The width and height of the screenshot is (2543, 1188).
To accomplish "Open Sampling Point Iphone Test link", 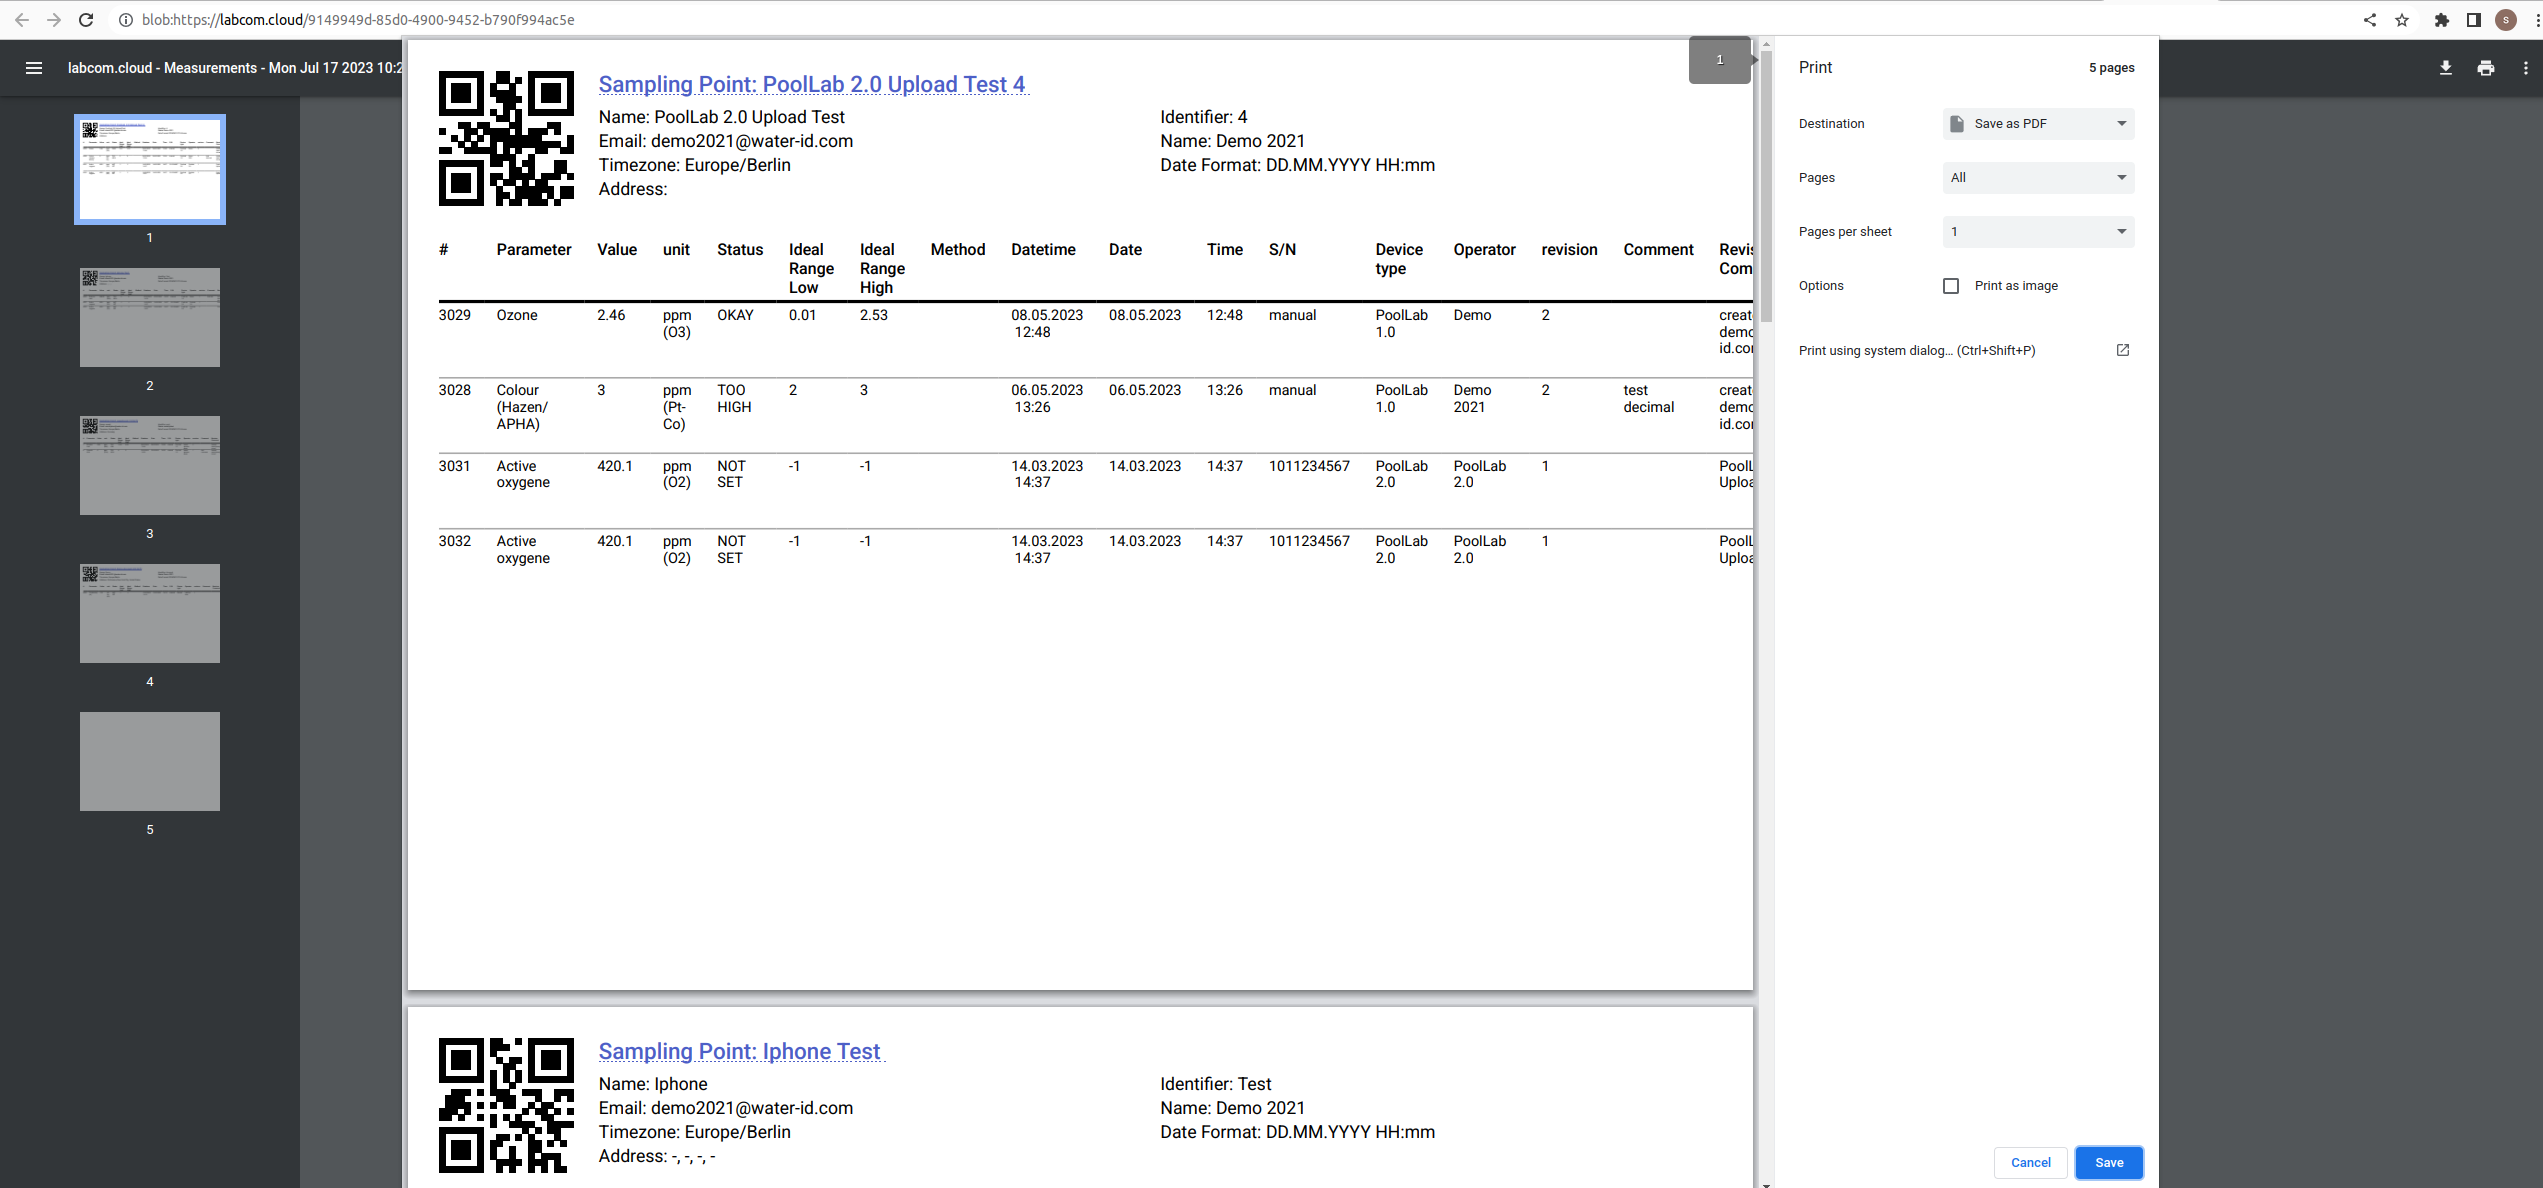I will pos(739,1051).
